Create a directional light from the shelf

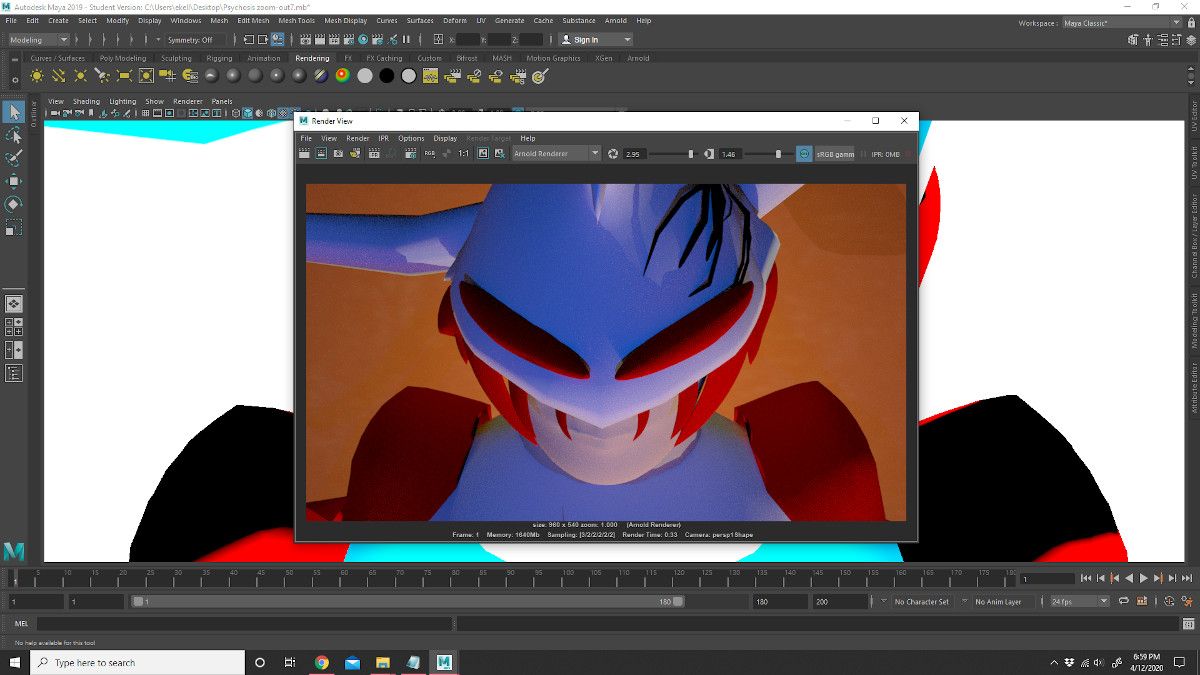(x=58, y=76)
